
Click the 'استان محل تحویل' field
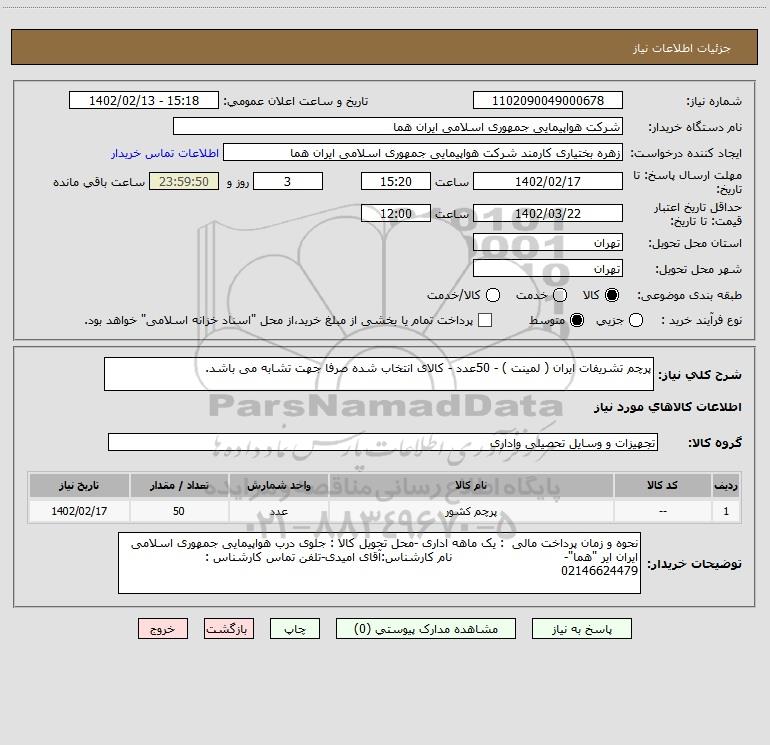[x=547, y=243]
